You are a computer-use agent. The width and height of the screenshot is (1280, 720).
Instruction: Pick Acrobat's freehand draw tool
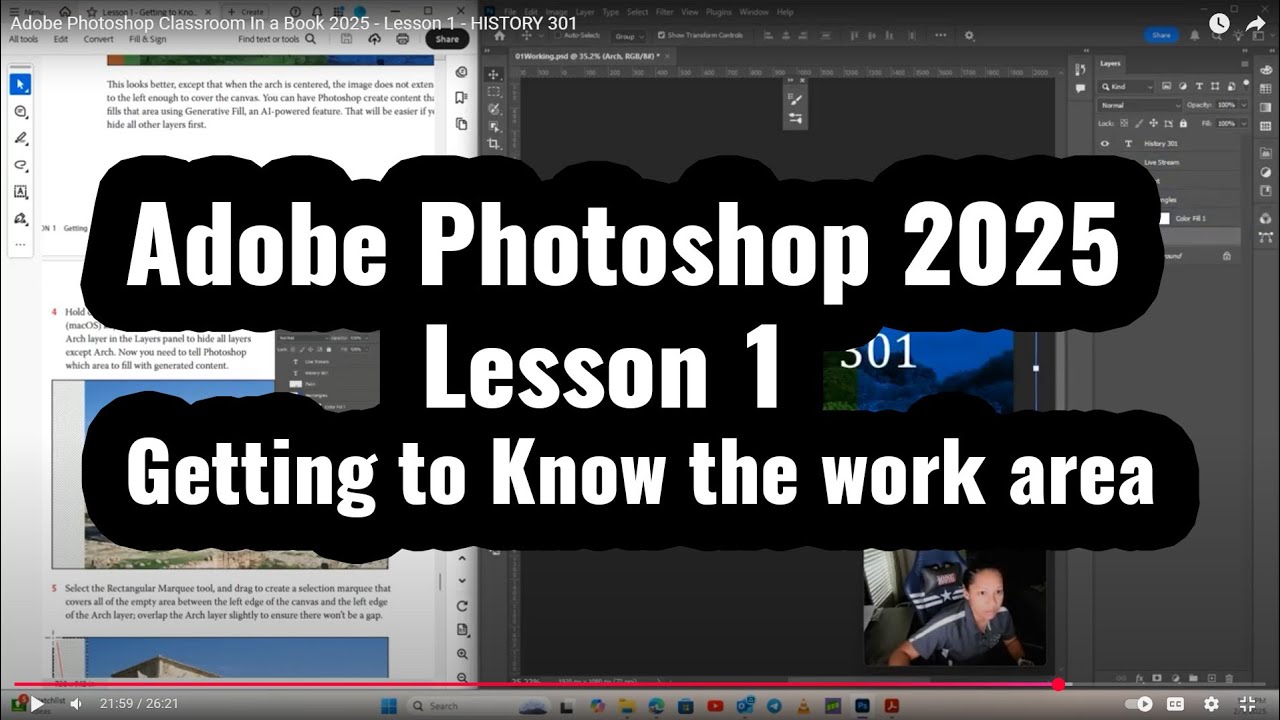coord(21,166)
